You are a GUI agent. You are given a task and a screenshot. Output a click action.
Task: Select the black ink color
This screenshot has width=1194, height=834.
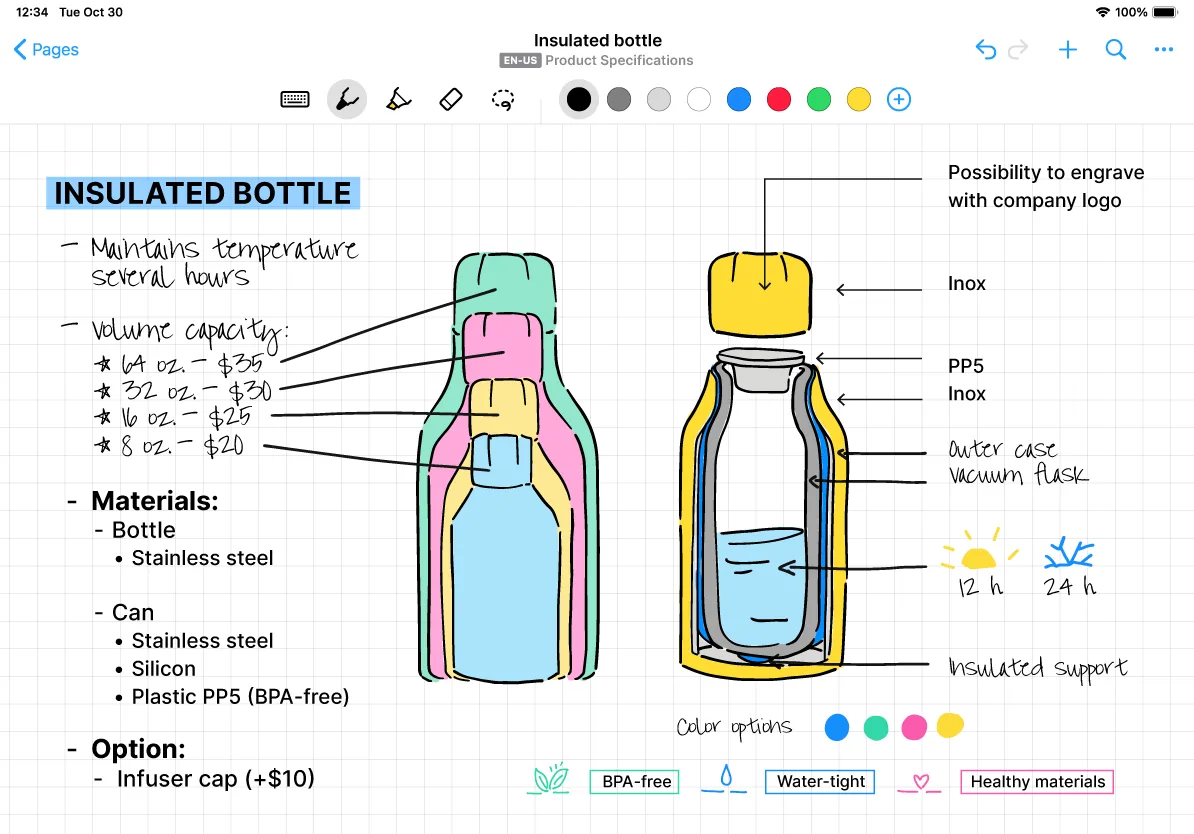[x=578, y=99]
